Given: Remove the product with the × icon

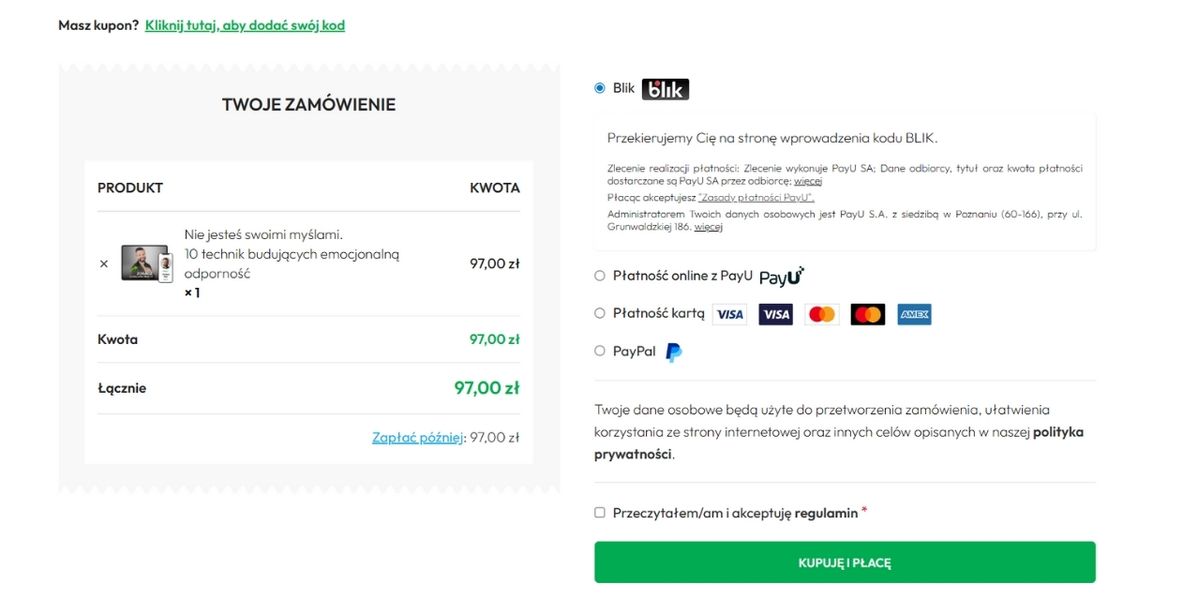Looking at the screenshot, I should 104,264.
